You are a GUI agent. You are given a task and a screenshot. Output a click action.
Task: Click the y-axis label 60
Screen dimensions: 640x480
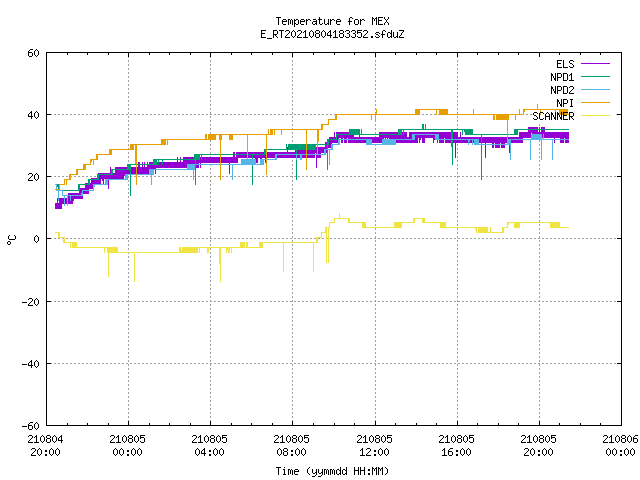(33, 53)
